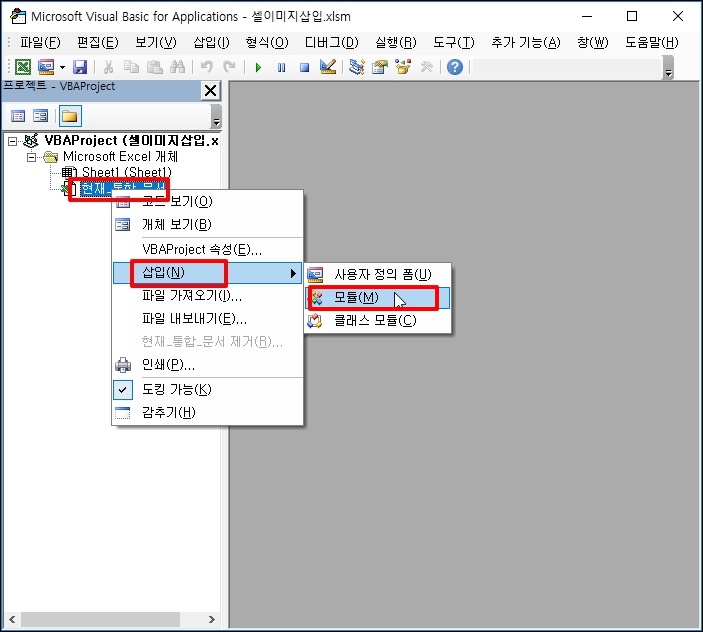703x632 pixels.
Task: Choose 파일 내보내기(E)... in context menu
Action: [208, 319]
